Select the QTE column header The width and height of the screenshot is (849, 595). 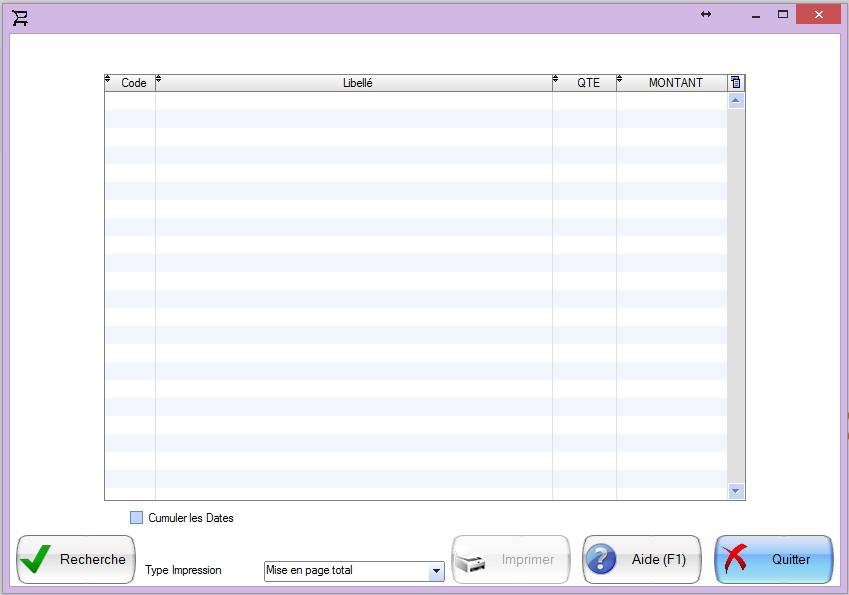coord(589,83)
